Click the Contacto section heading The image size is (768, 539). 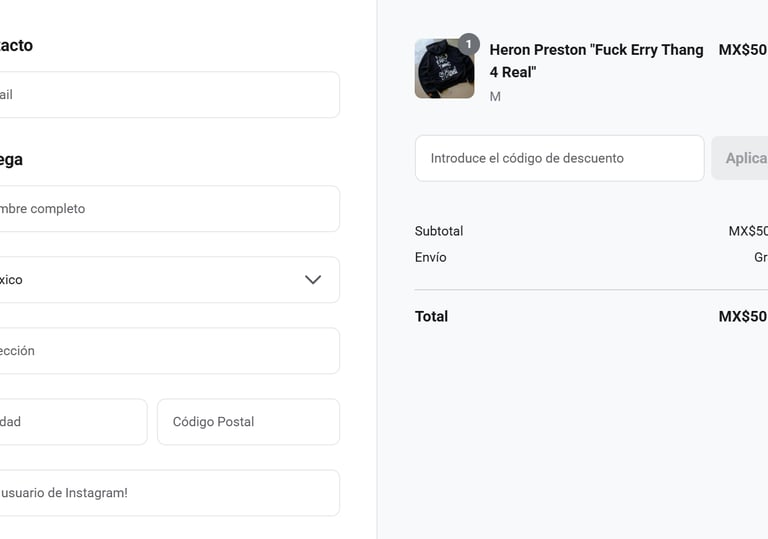pyautogui.click(x=16, y=45)
